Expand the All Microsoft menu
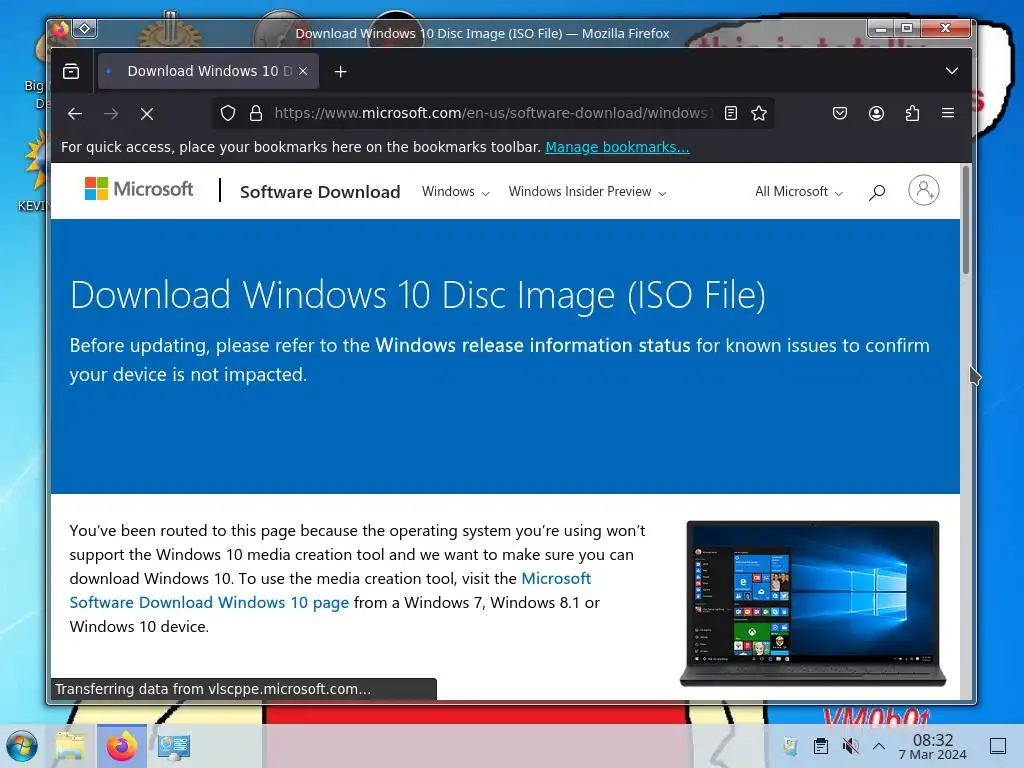This screenshot has height=768, width=1024. tap(799, 192)
